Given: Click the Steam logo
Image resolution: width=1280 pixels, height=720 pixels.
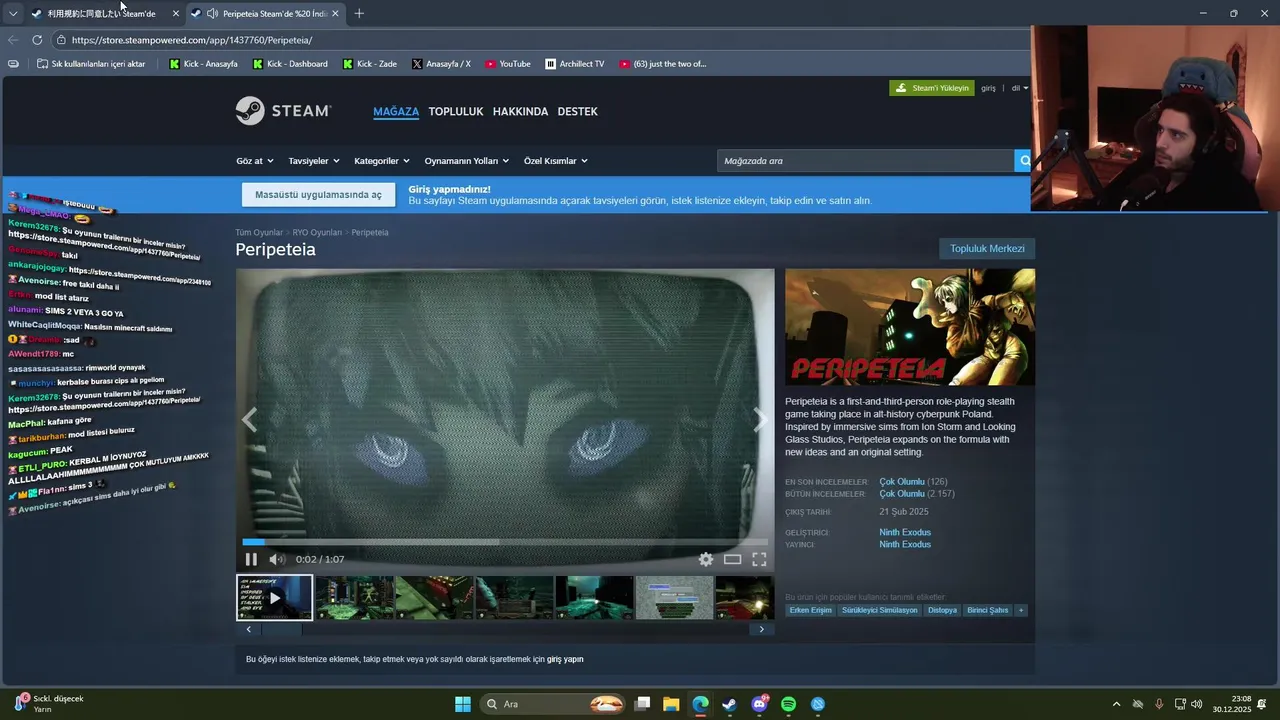Looking at the screenshot, I should 283,111.
